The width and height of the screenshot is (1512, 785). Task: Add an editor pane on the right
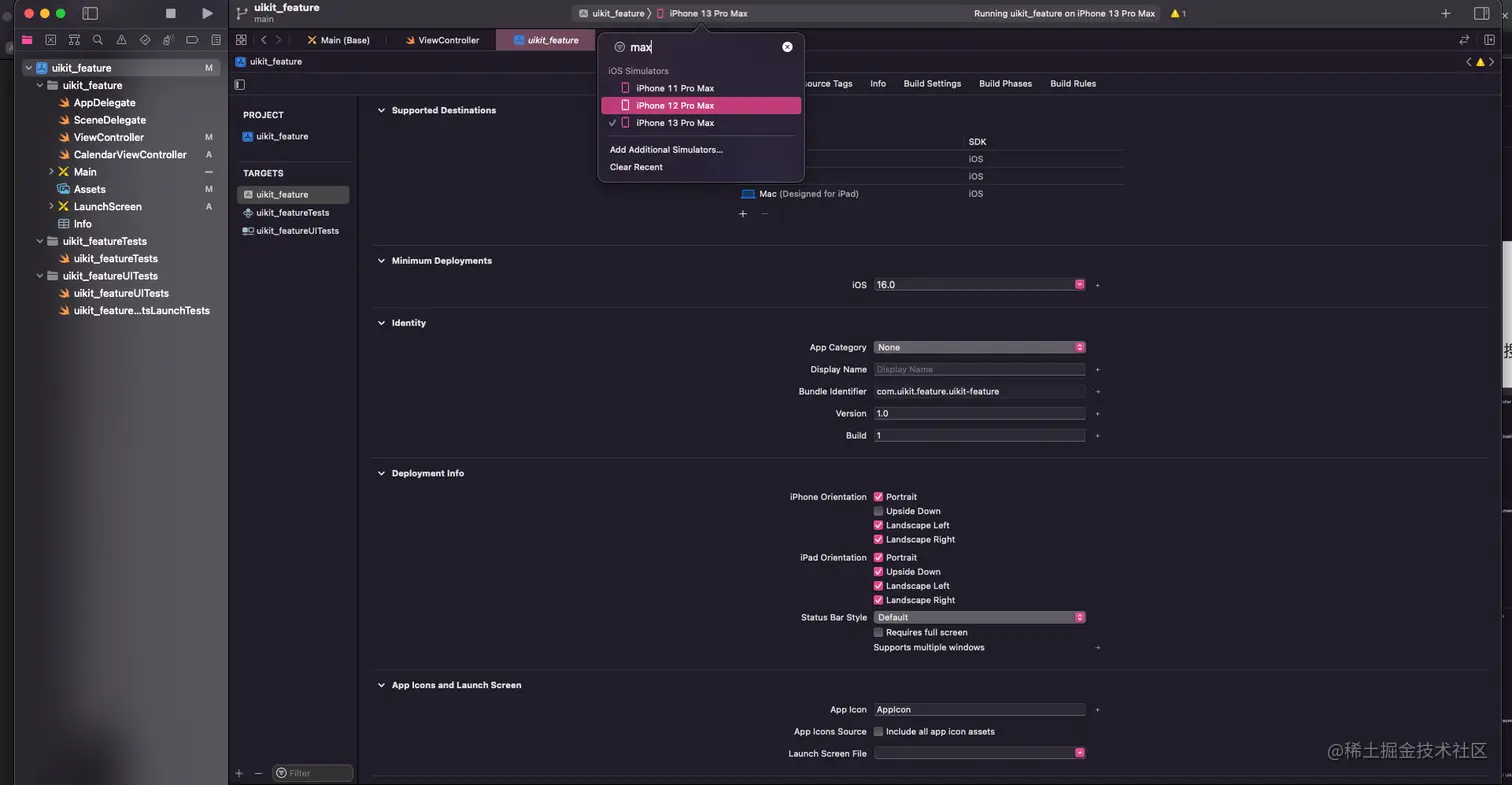click(1489, 40)
